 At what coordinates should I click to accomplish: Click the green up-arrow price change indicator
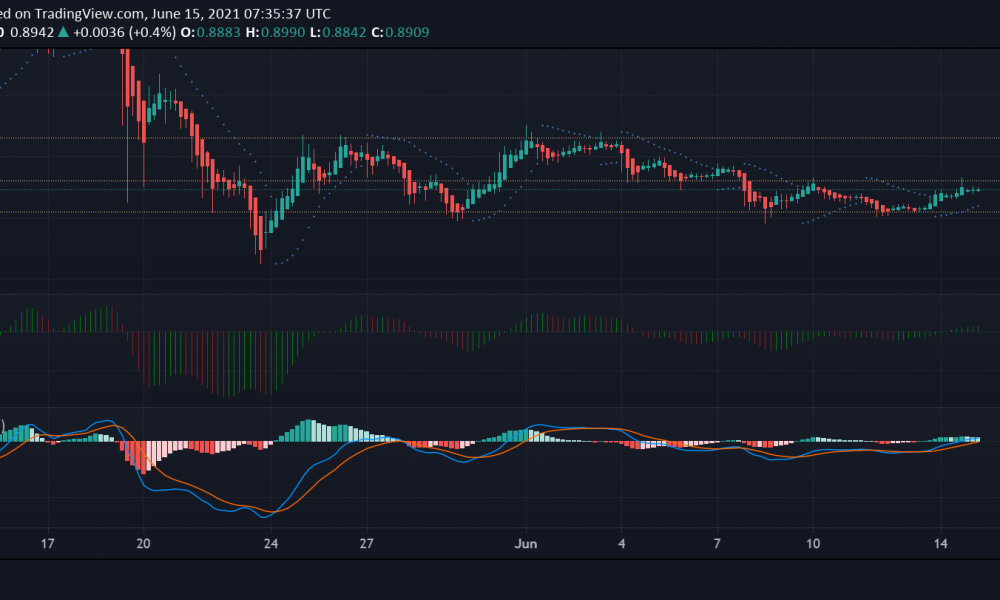click(63, 32)
